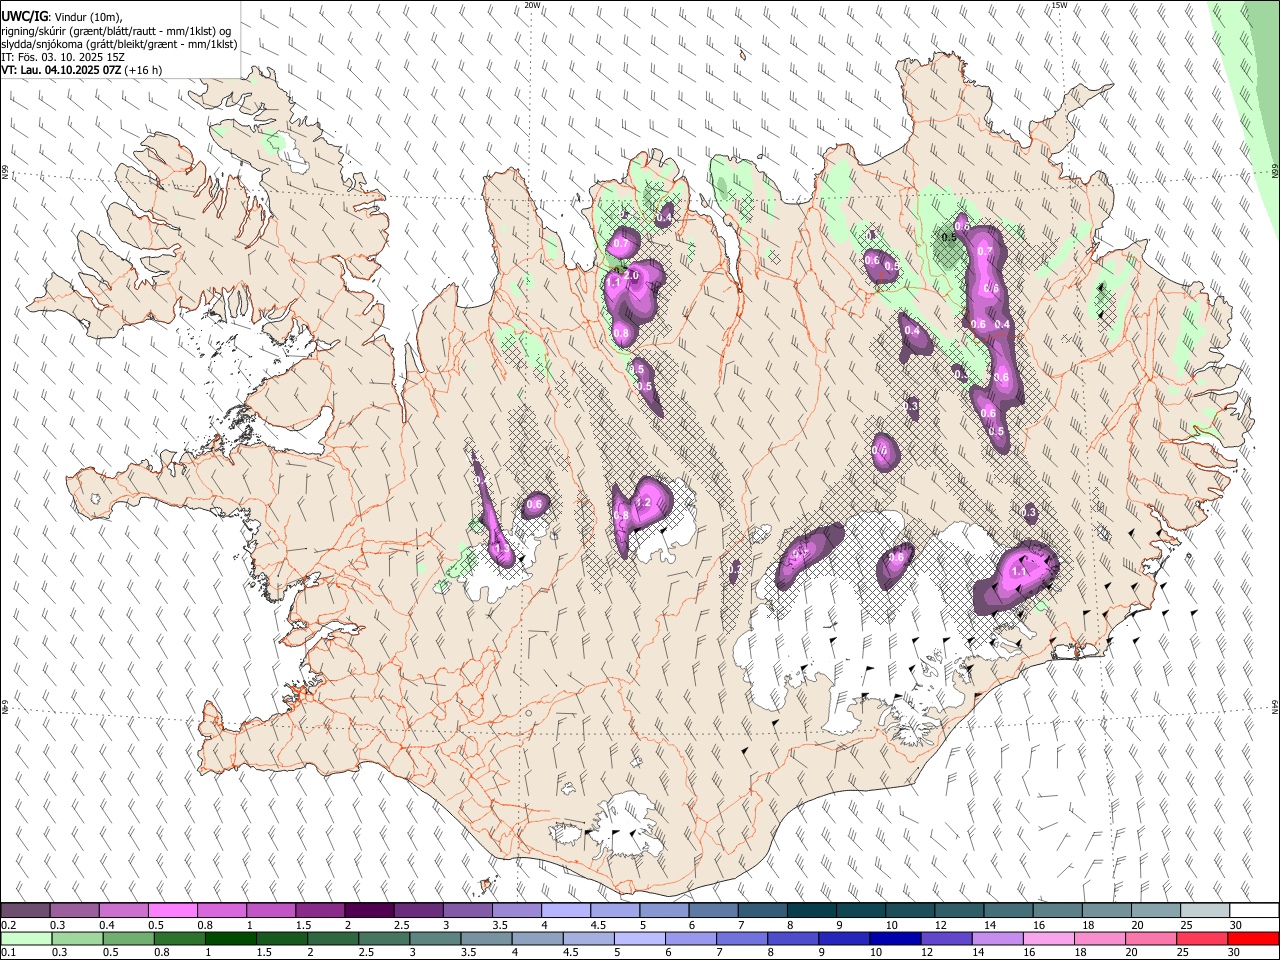This screenshot has width=1280, height=960.
Task: Click the 'VT: Lau. 04.10.2025 07Z' valid time
Action: [61, 70]
